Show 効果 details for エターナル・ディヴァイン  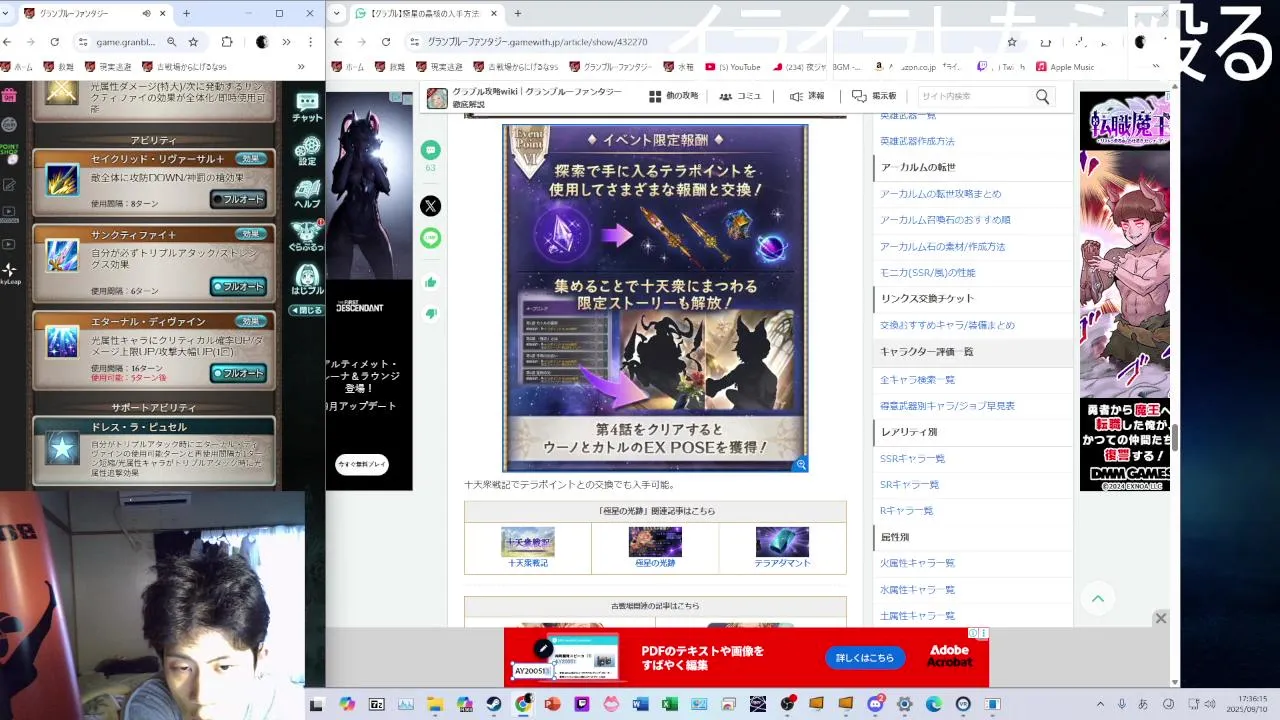coord(250,321)
